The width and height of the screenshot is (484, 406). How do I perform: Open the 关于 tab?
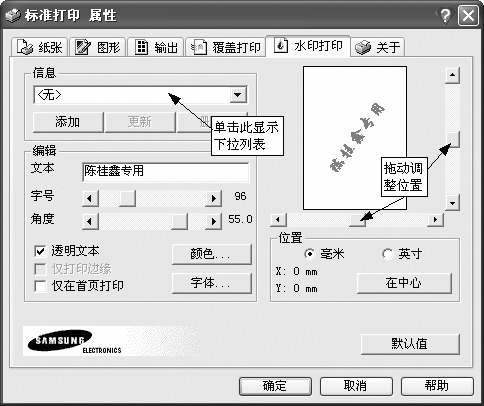(x=378, y=47)
